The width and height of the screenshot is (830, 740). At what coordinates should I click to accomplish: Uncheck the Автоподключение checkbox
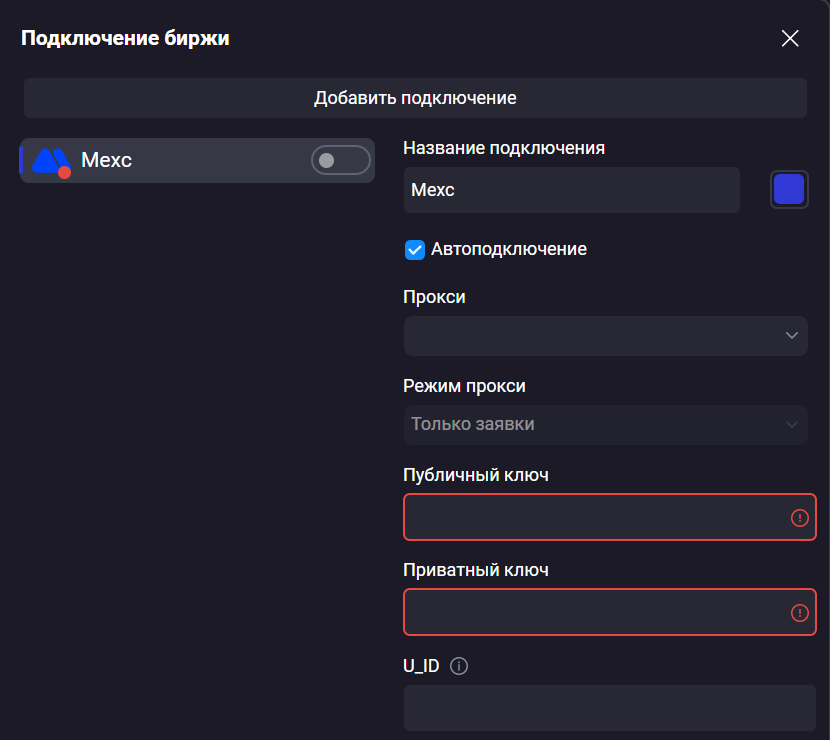pos(414,250)
